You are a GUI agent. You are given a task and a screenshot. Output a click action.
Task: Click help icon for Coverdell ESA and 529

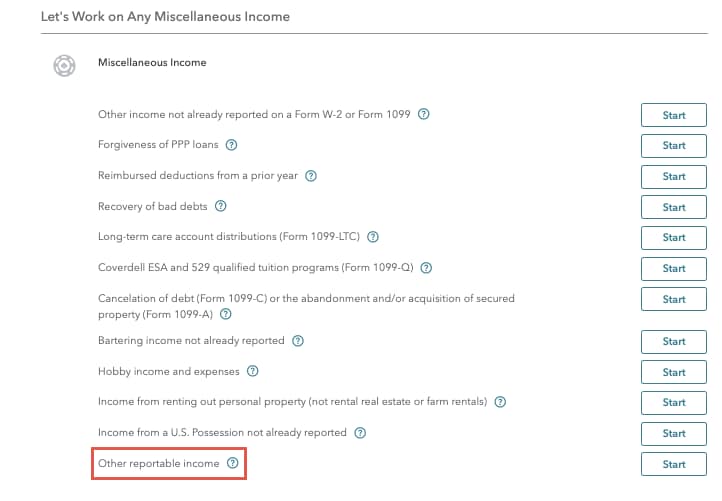click(426, 268)
